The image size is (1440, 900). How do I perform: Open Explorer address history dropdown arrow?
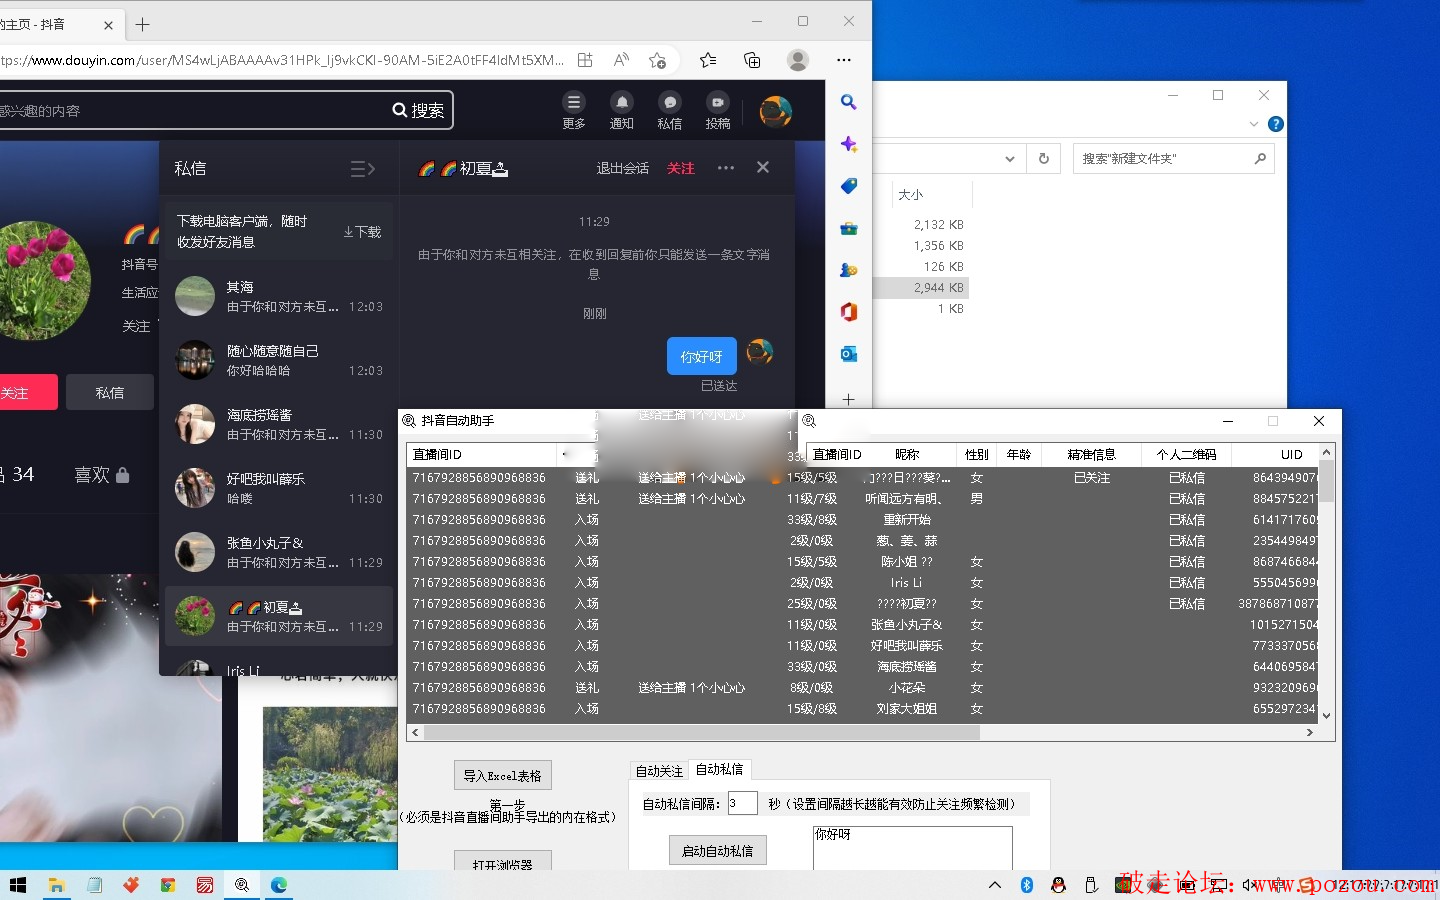(x=1010, y=159)
